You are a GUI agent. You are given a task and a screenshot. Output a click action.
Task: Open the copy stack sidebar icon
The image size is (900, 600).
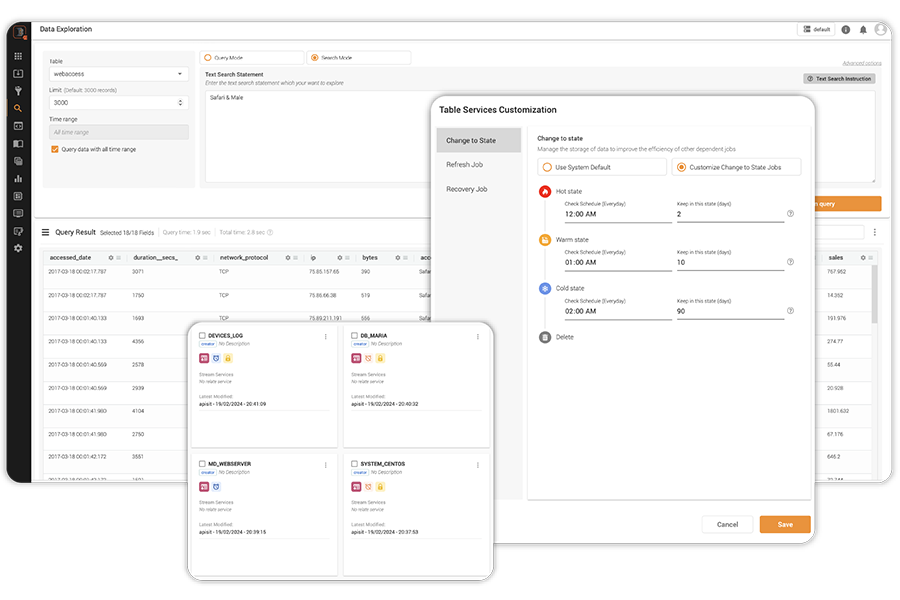[18, 161]
